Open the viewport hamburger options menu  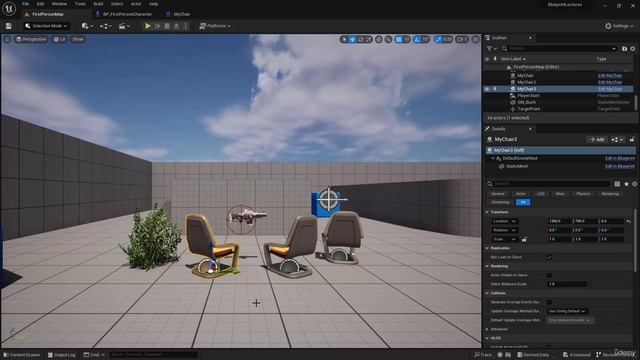coord(7,40)
